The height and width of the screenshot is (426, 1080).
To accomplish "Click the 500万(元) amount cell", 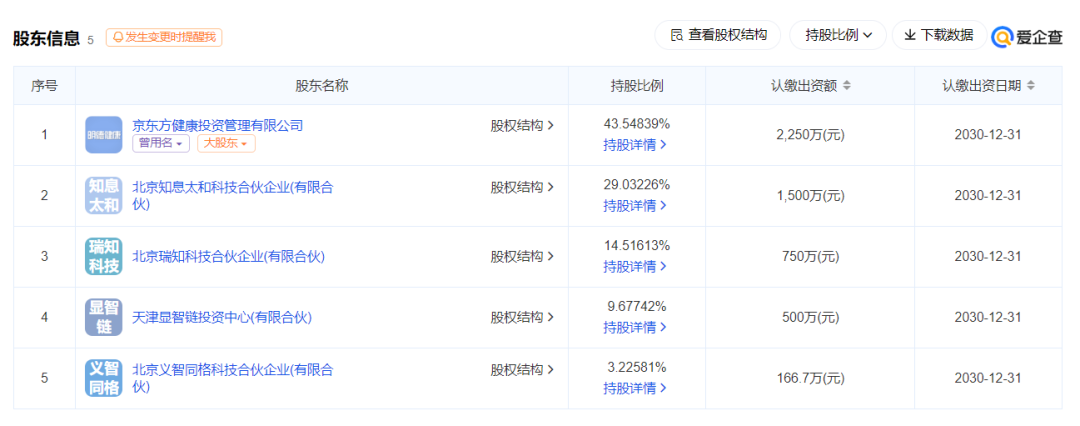I will coord(810,317).
